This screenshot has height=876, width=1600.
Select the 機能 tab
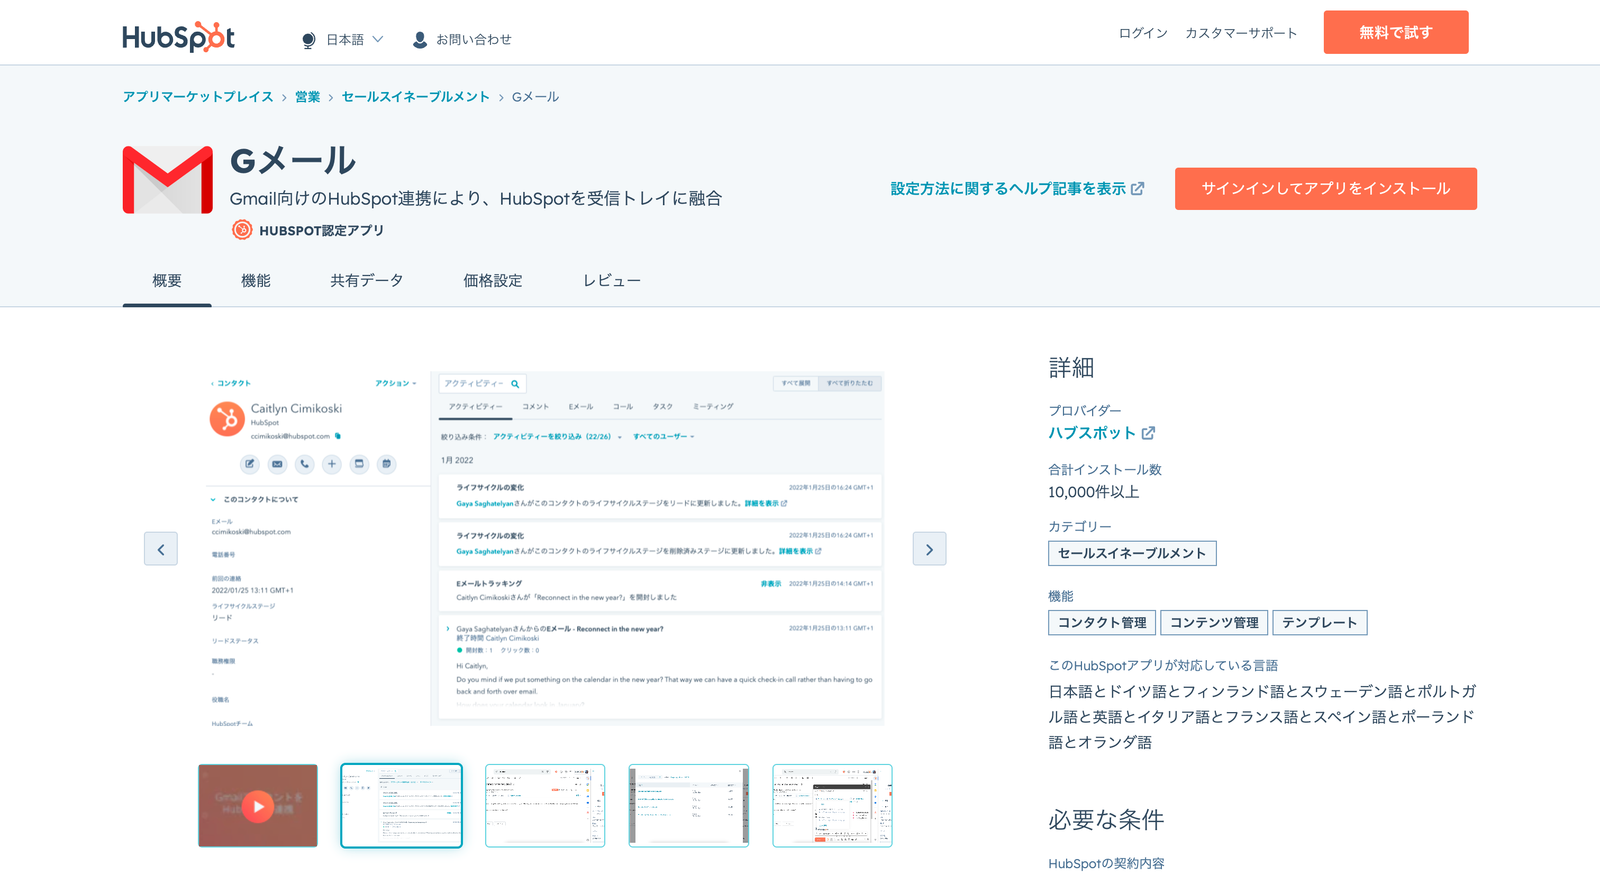256,281
